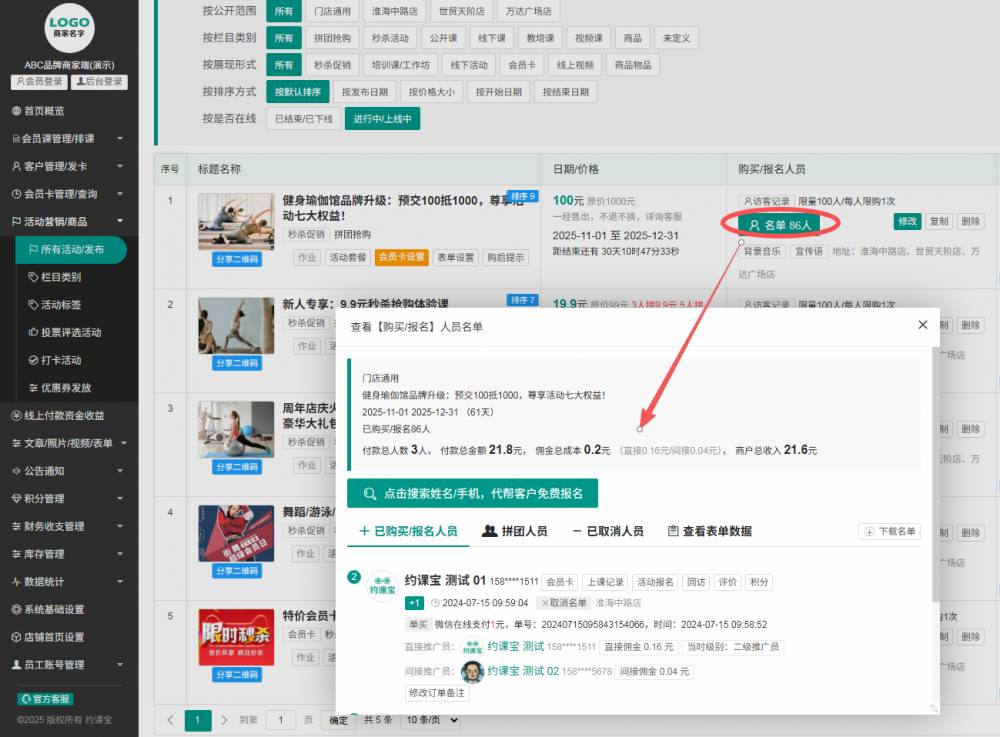Click the yoga activity thumbnail in row 1
This screenshot has width=1000, height=737.
[x=235, y=221]
